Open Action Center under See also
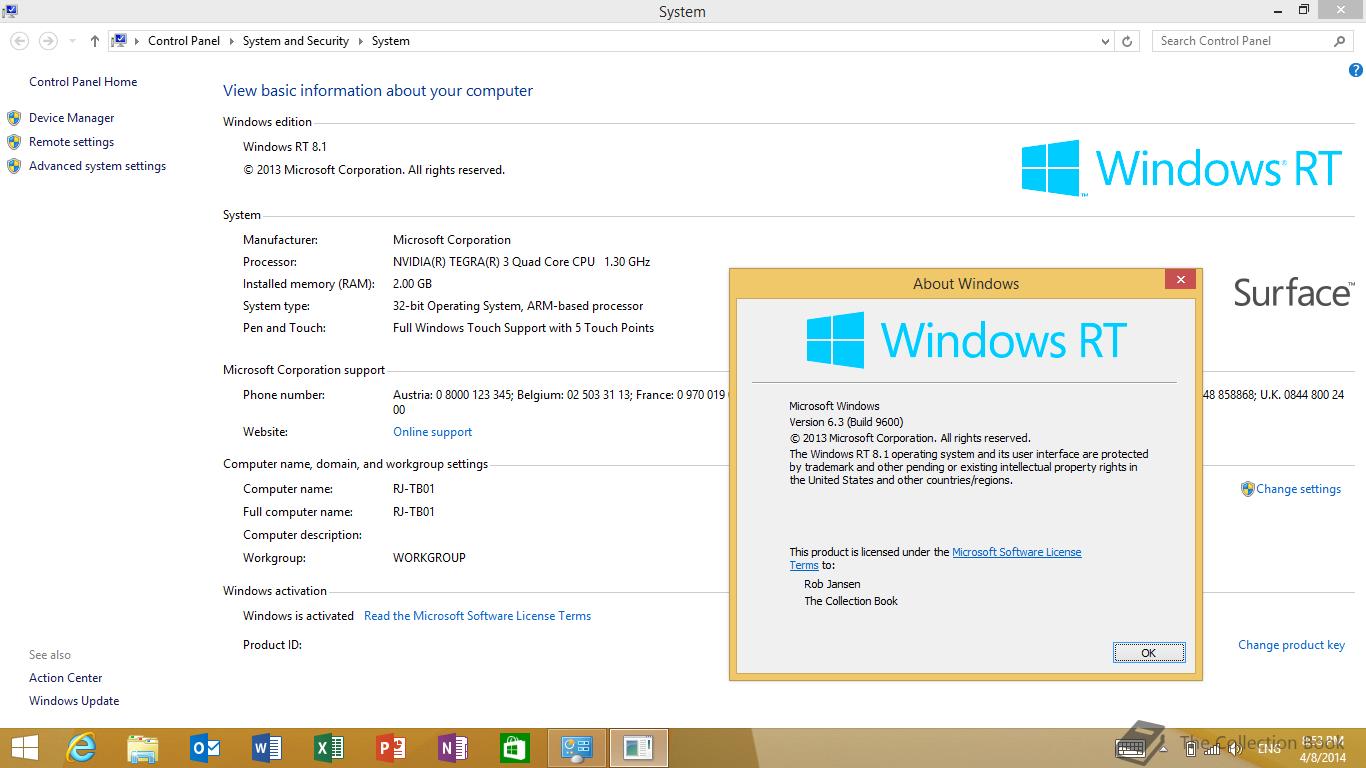 [x=65, y=678]
